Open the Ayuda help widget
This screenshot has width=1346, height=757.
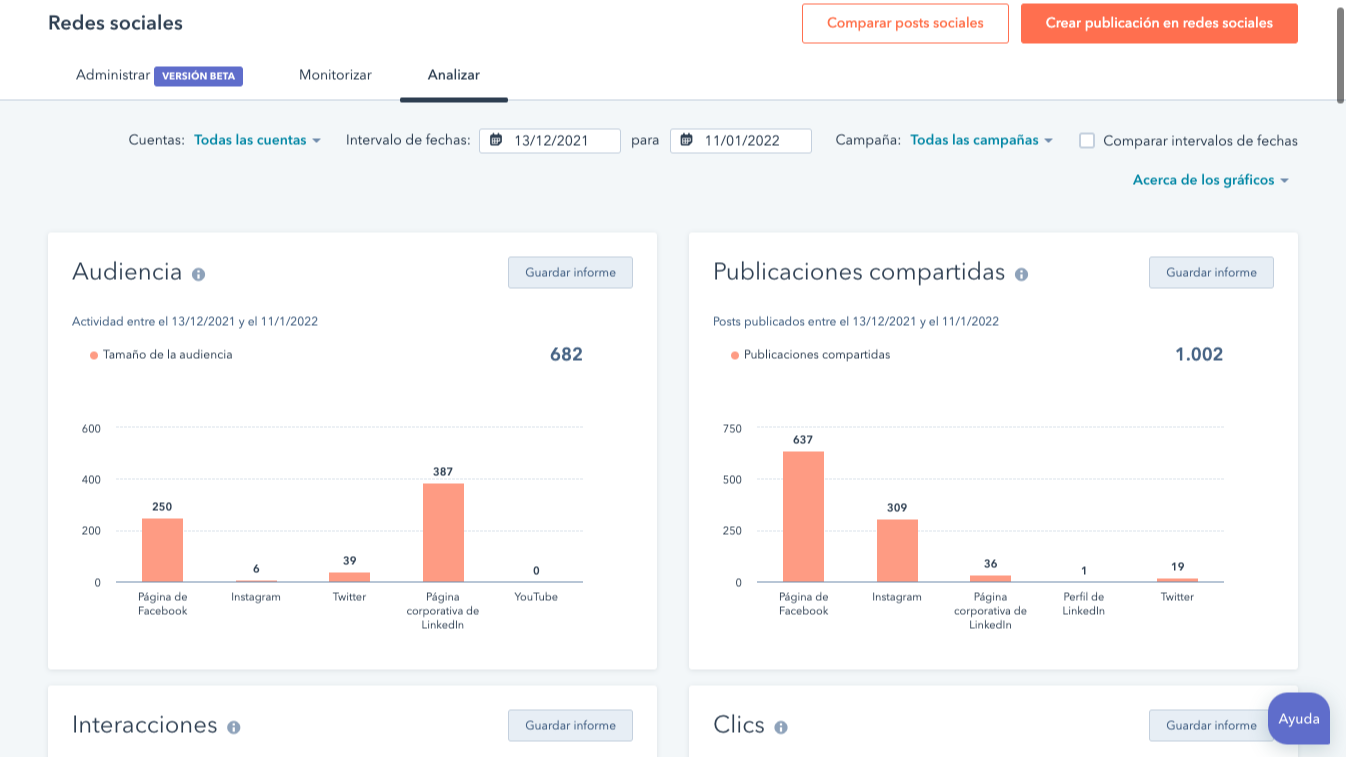(x=1299, y=718)
